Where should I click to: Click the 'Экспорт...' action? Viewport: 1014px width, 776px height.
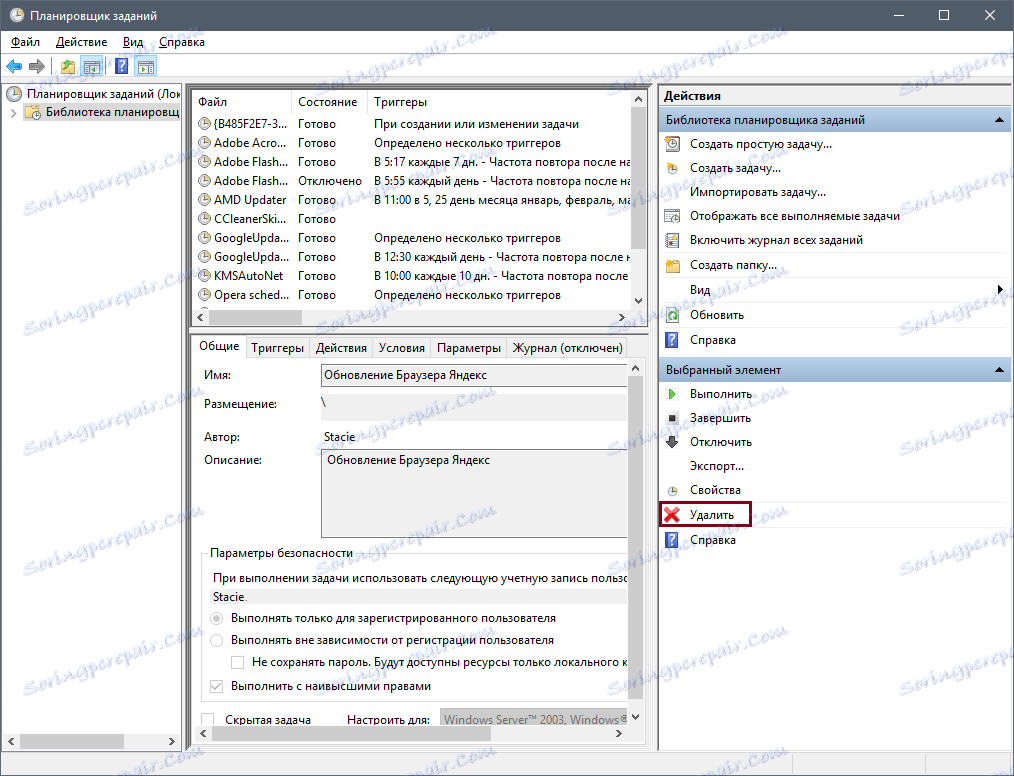coord(717,466)
